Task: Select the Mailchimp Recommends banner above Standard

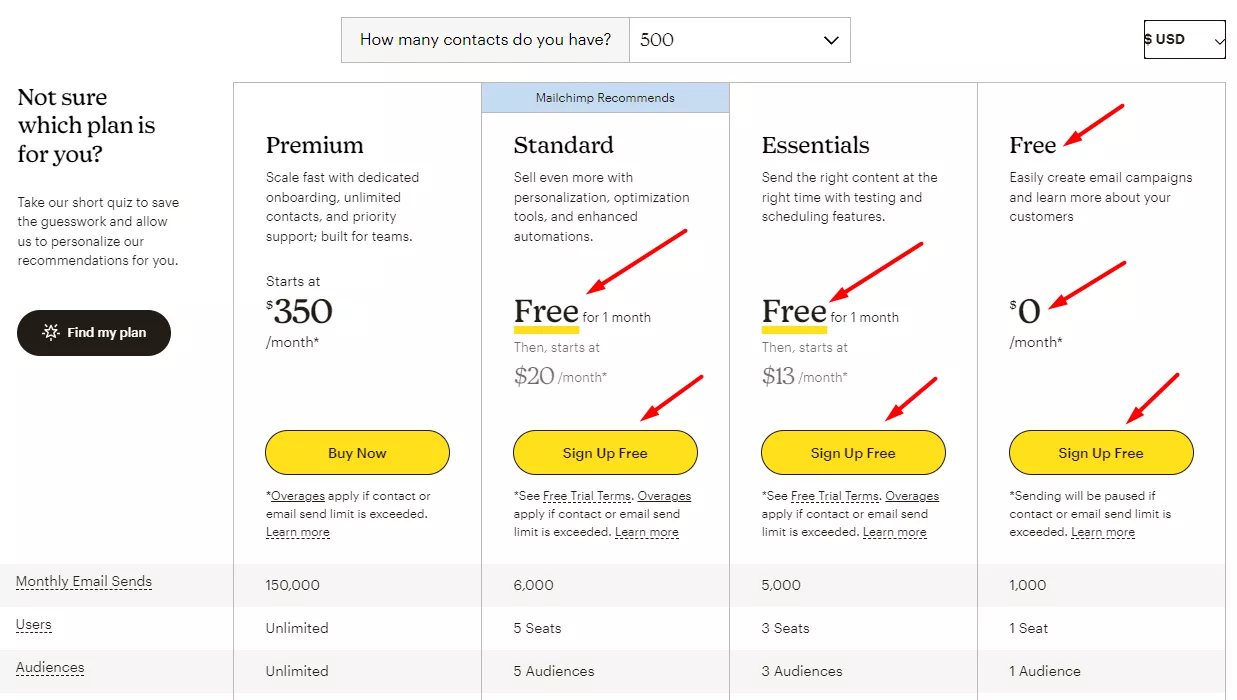Action: click(605, 97)
